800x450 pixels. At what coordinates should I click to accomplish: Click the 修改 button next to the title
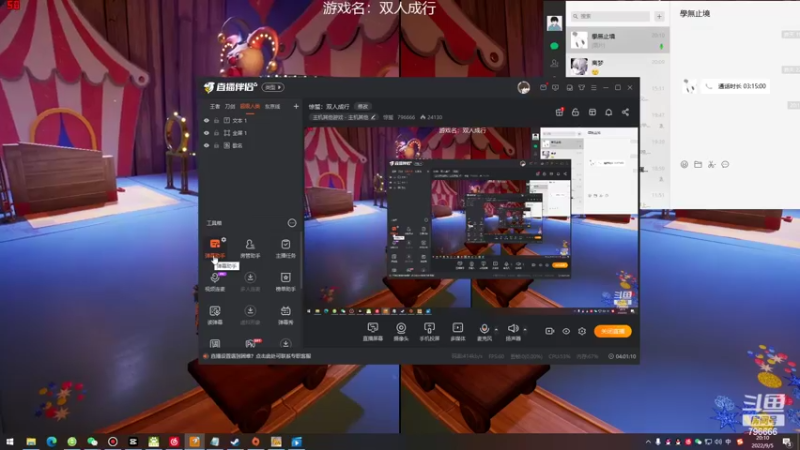pyautogui.click(x=363, y=107)
